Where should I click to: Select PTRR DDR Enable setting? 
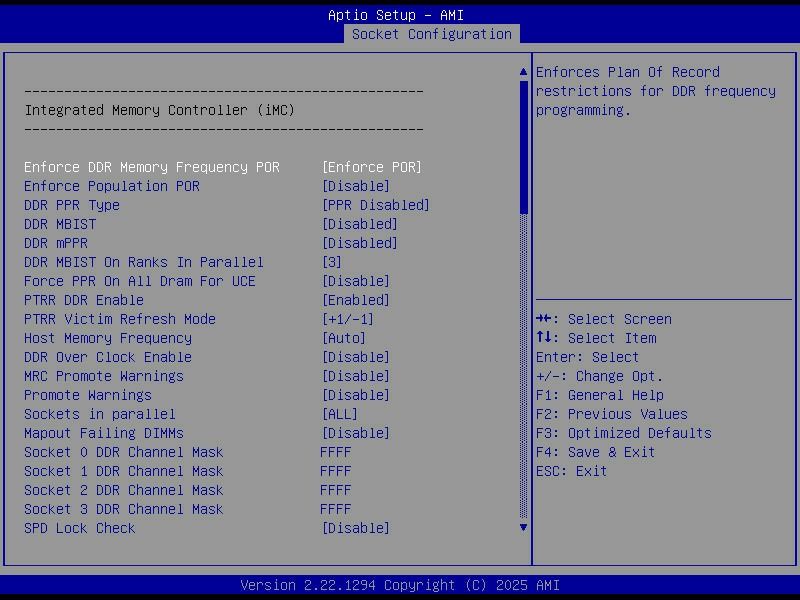pos(84,300)
